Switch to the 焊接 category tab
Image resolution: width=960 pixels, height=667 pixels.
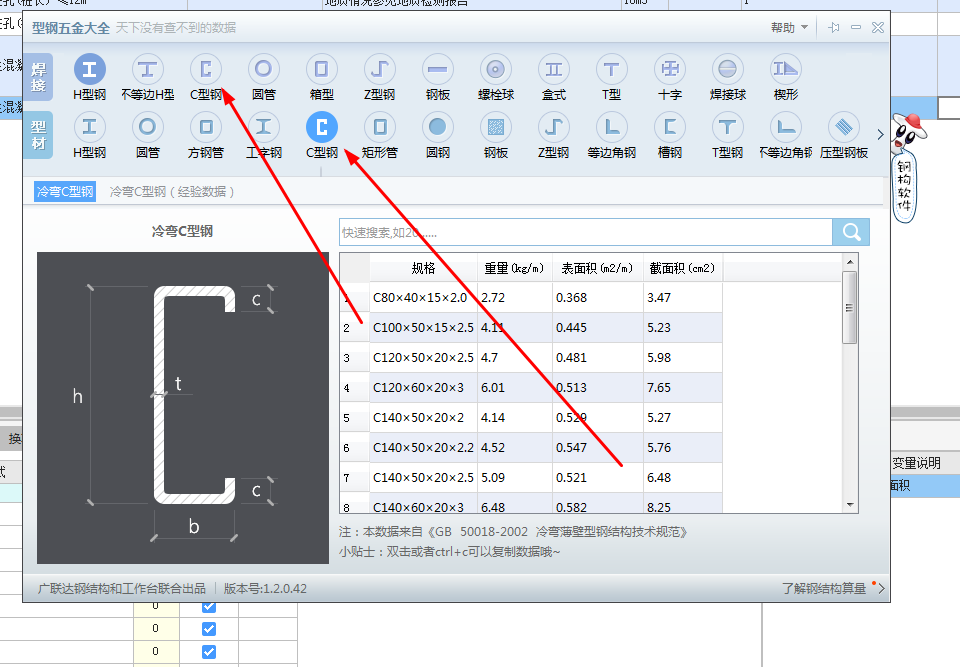coord(39,77)
